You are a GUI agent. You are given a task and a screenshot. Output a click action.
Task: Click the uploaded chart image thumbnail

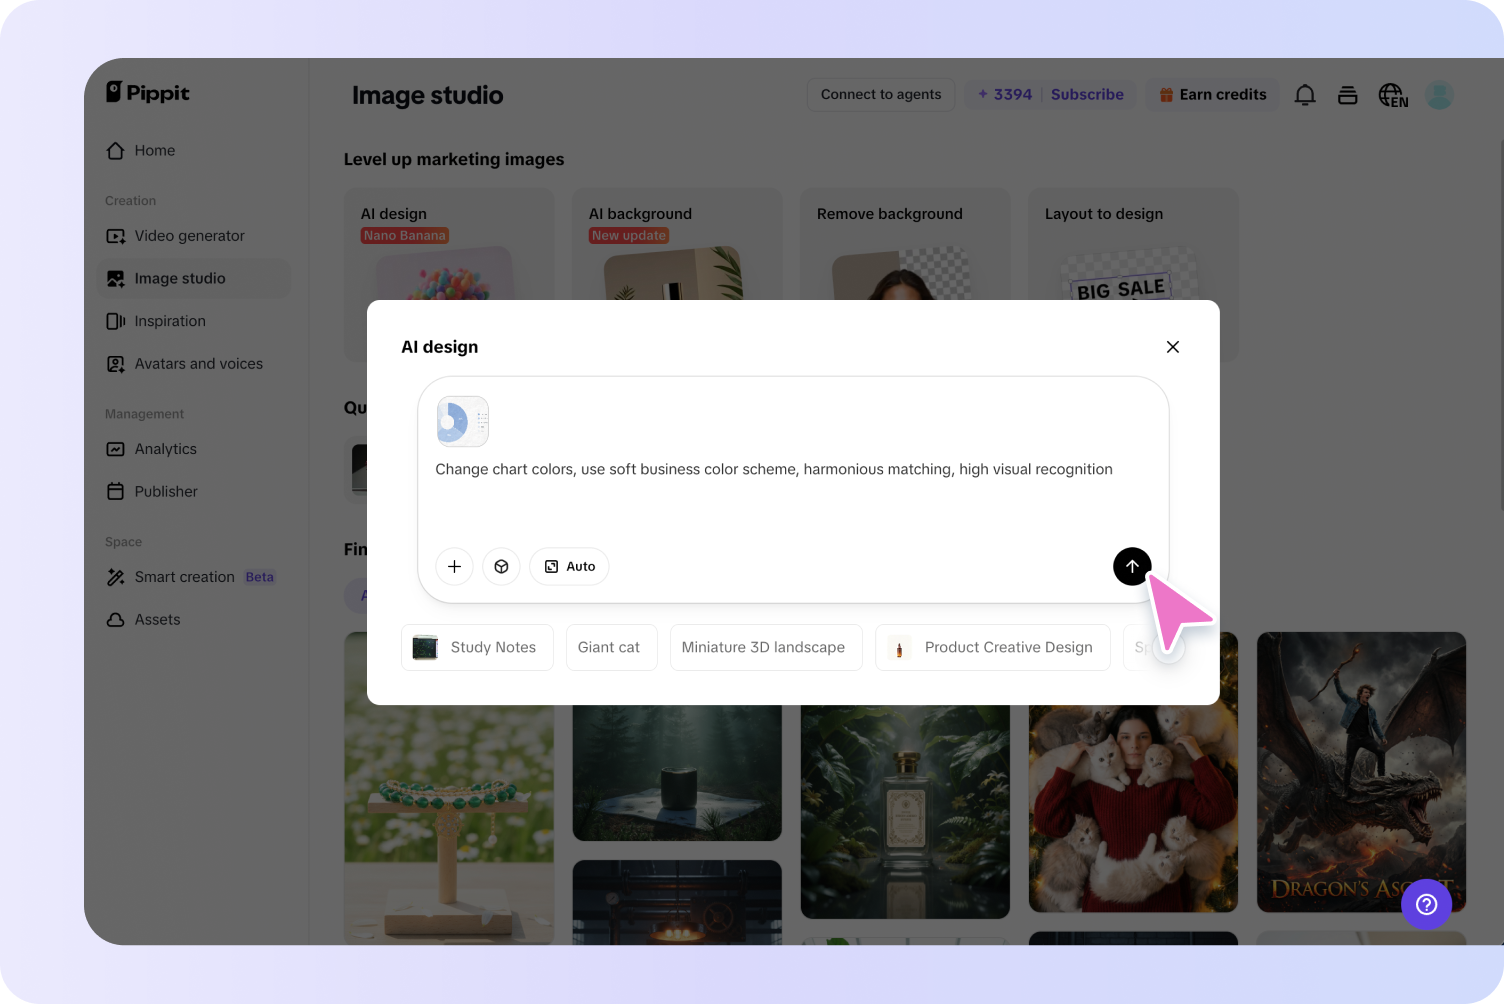(x=463, y=421)
